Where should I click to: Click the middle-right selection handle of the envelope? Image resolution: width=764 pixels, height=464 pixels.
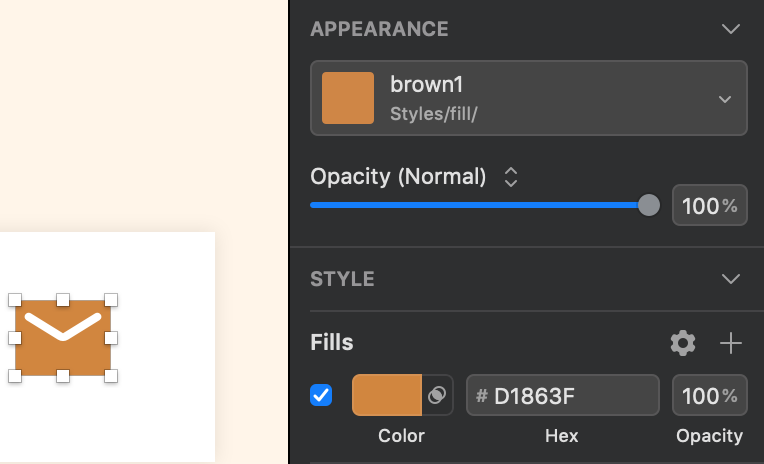point(111,338)
